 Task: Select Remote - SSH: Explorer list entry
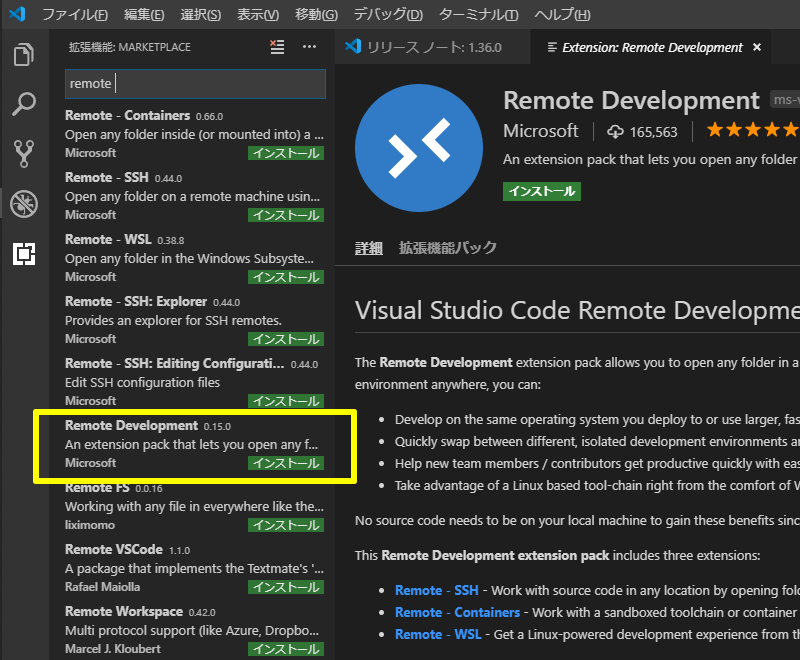[192, 320]
